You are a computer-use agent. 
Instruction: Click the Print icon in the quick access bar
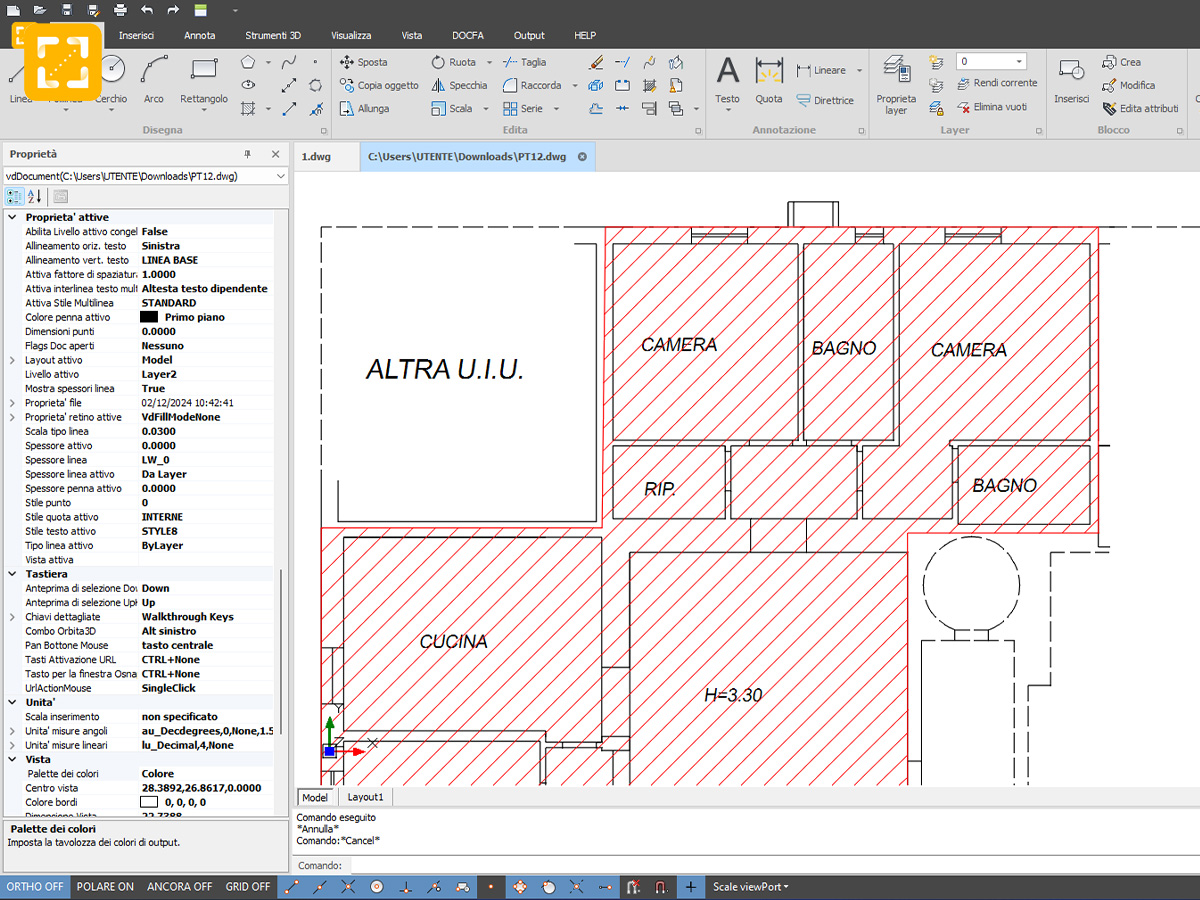tap(120, 10)
